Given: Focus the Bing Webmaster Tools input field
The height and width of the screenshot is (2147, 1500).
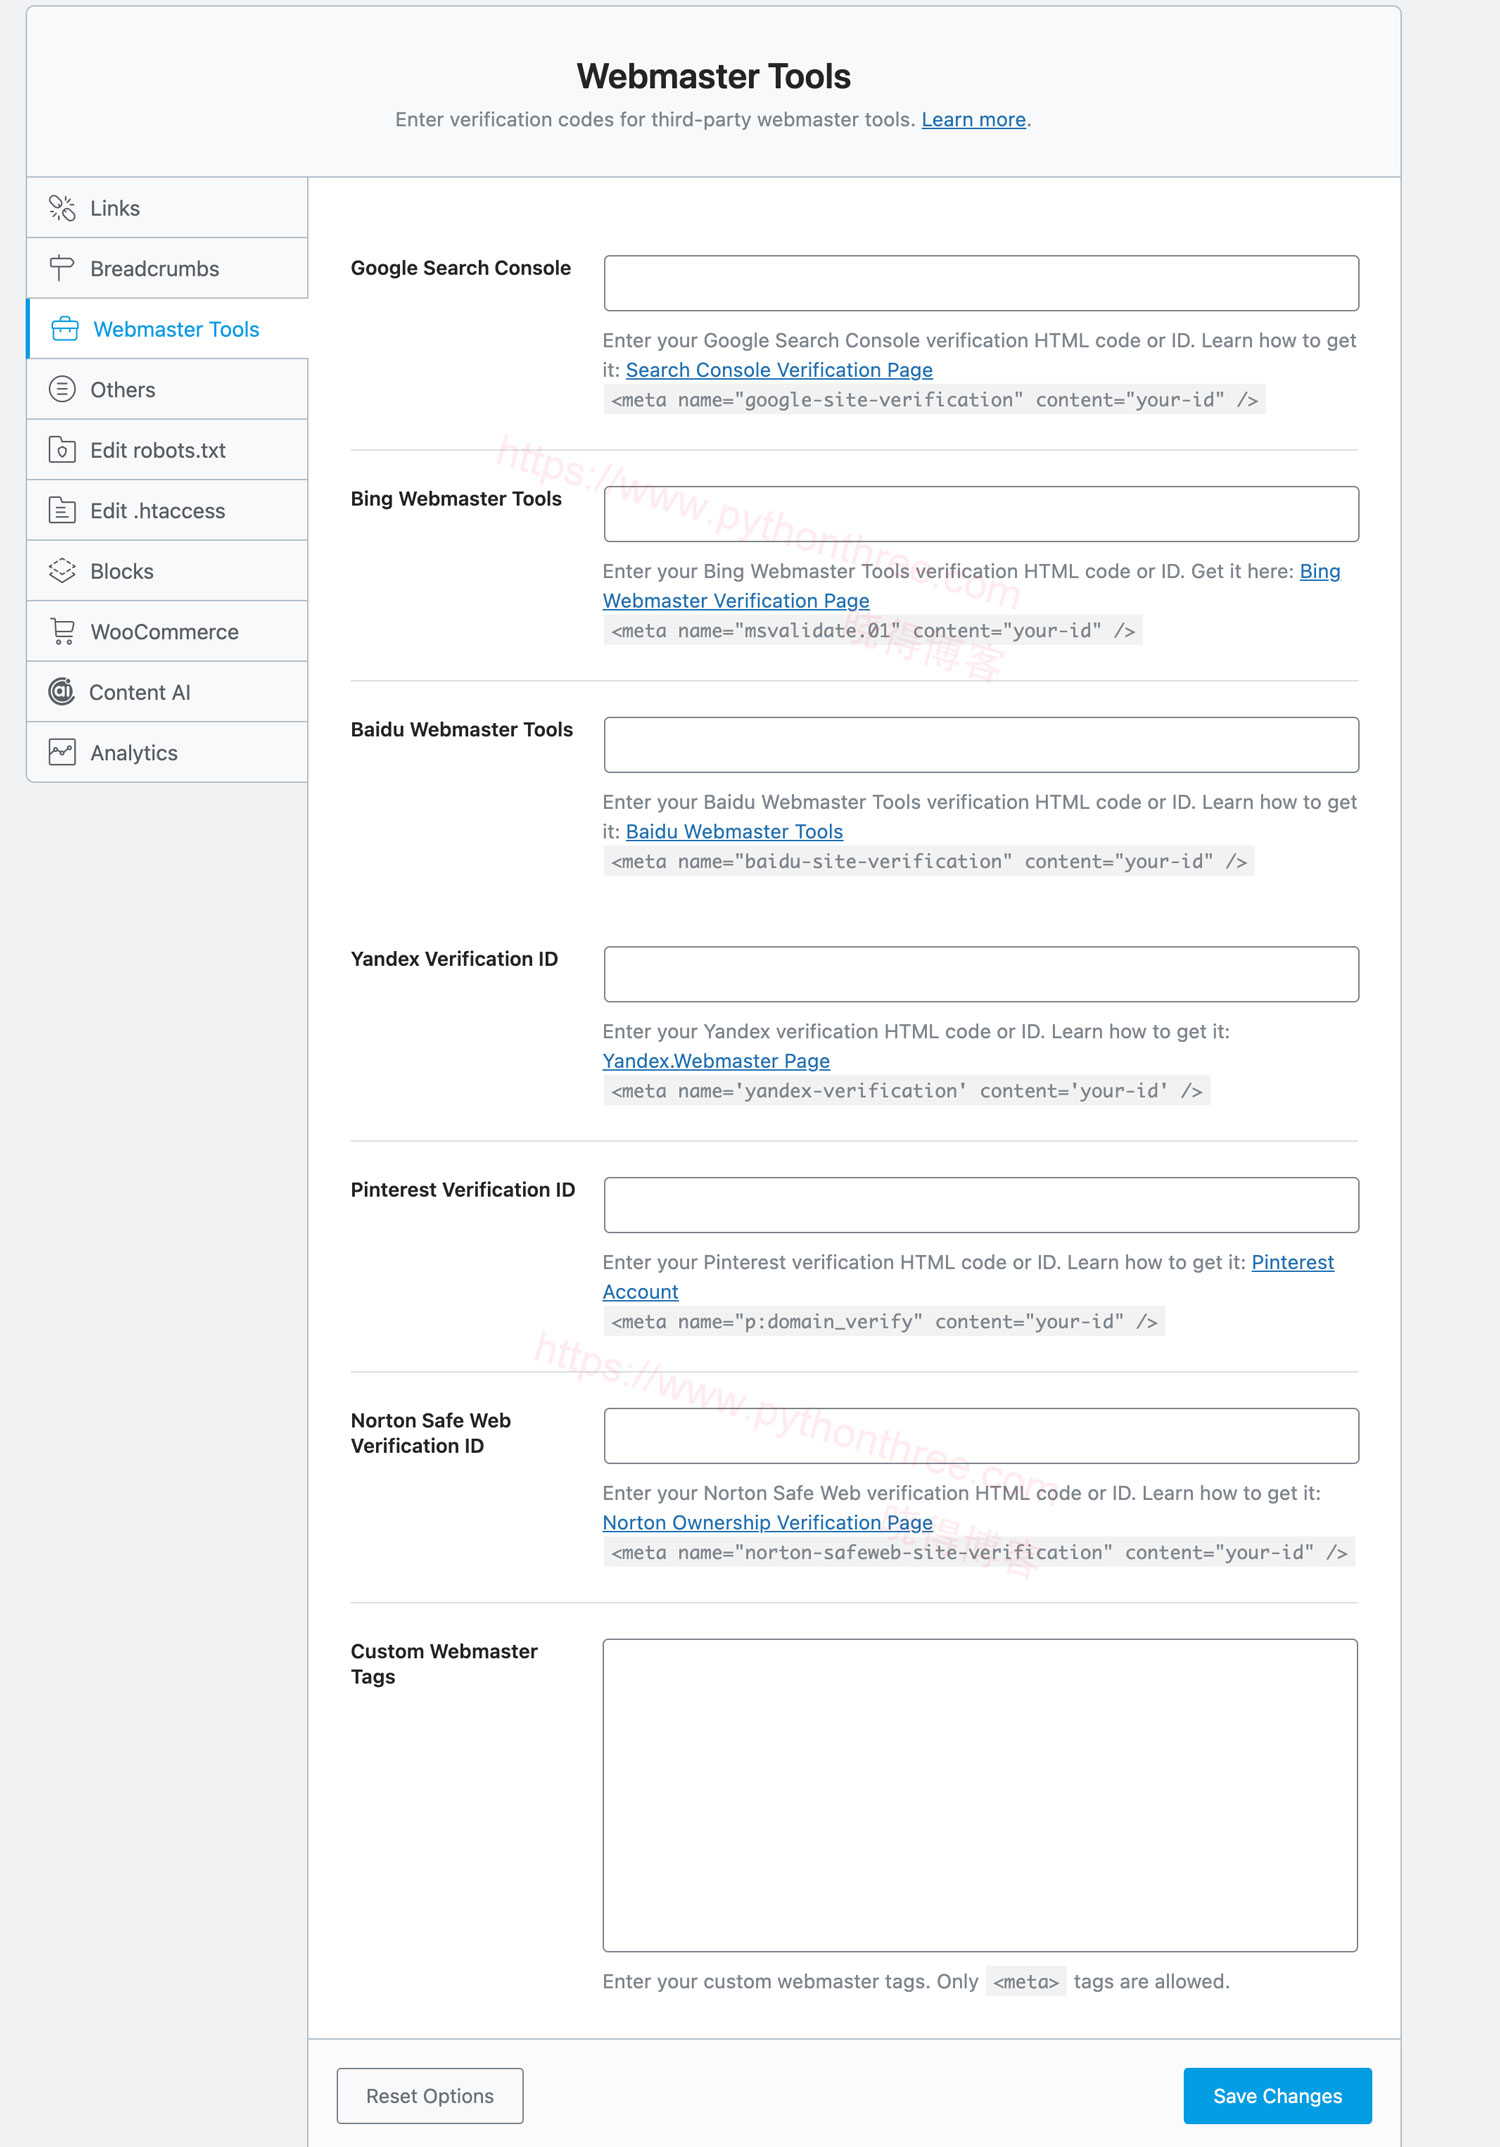Looking at the screenshot, I should click(981, 514).
